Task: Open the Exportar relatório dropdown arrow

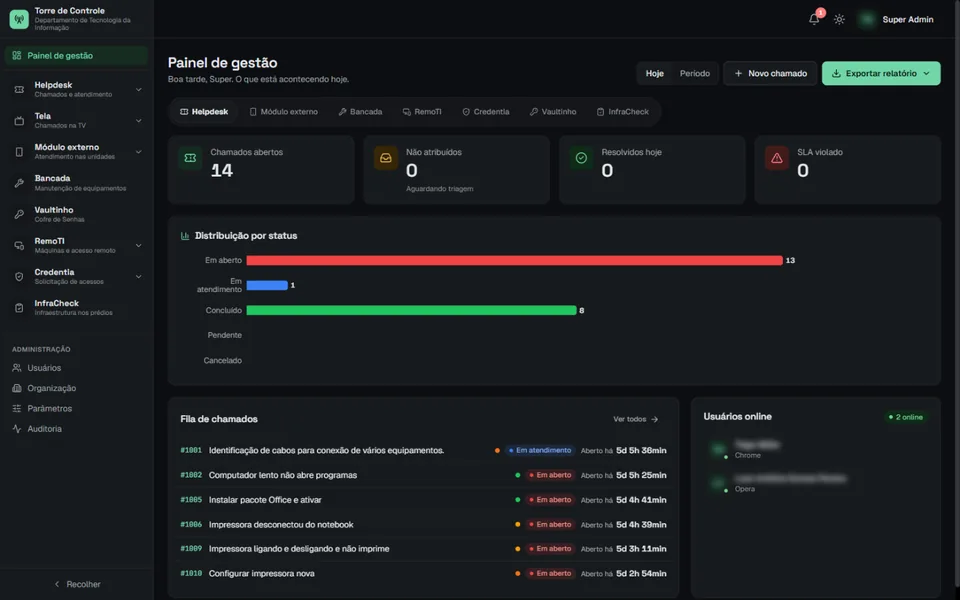Action: pos(926,73)
